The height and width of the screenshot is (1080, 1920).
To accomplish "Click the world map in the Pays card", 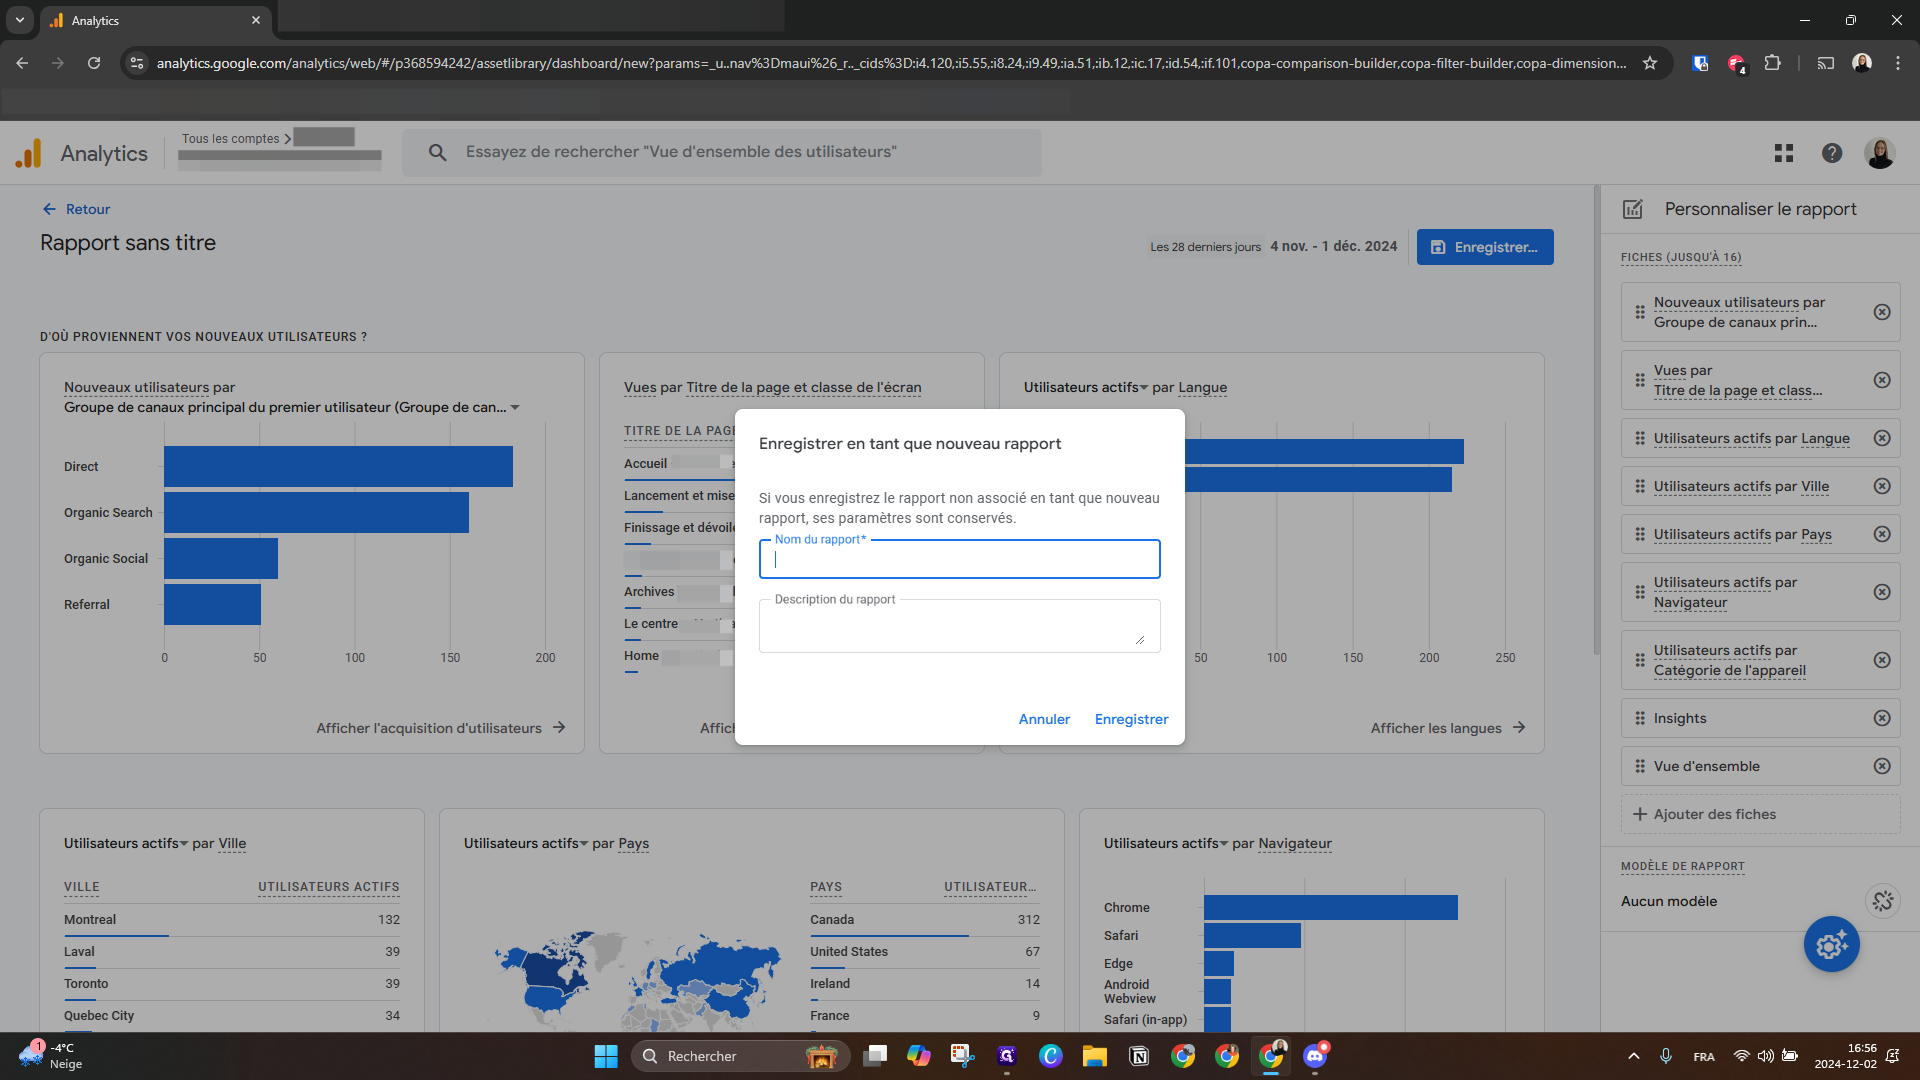I will pyautogui.click(x=638, y=980).
